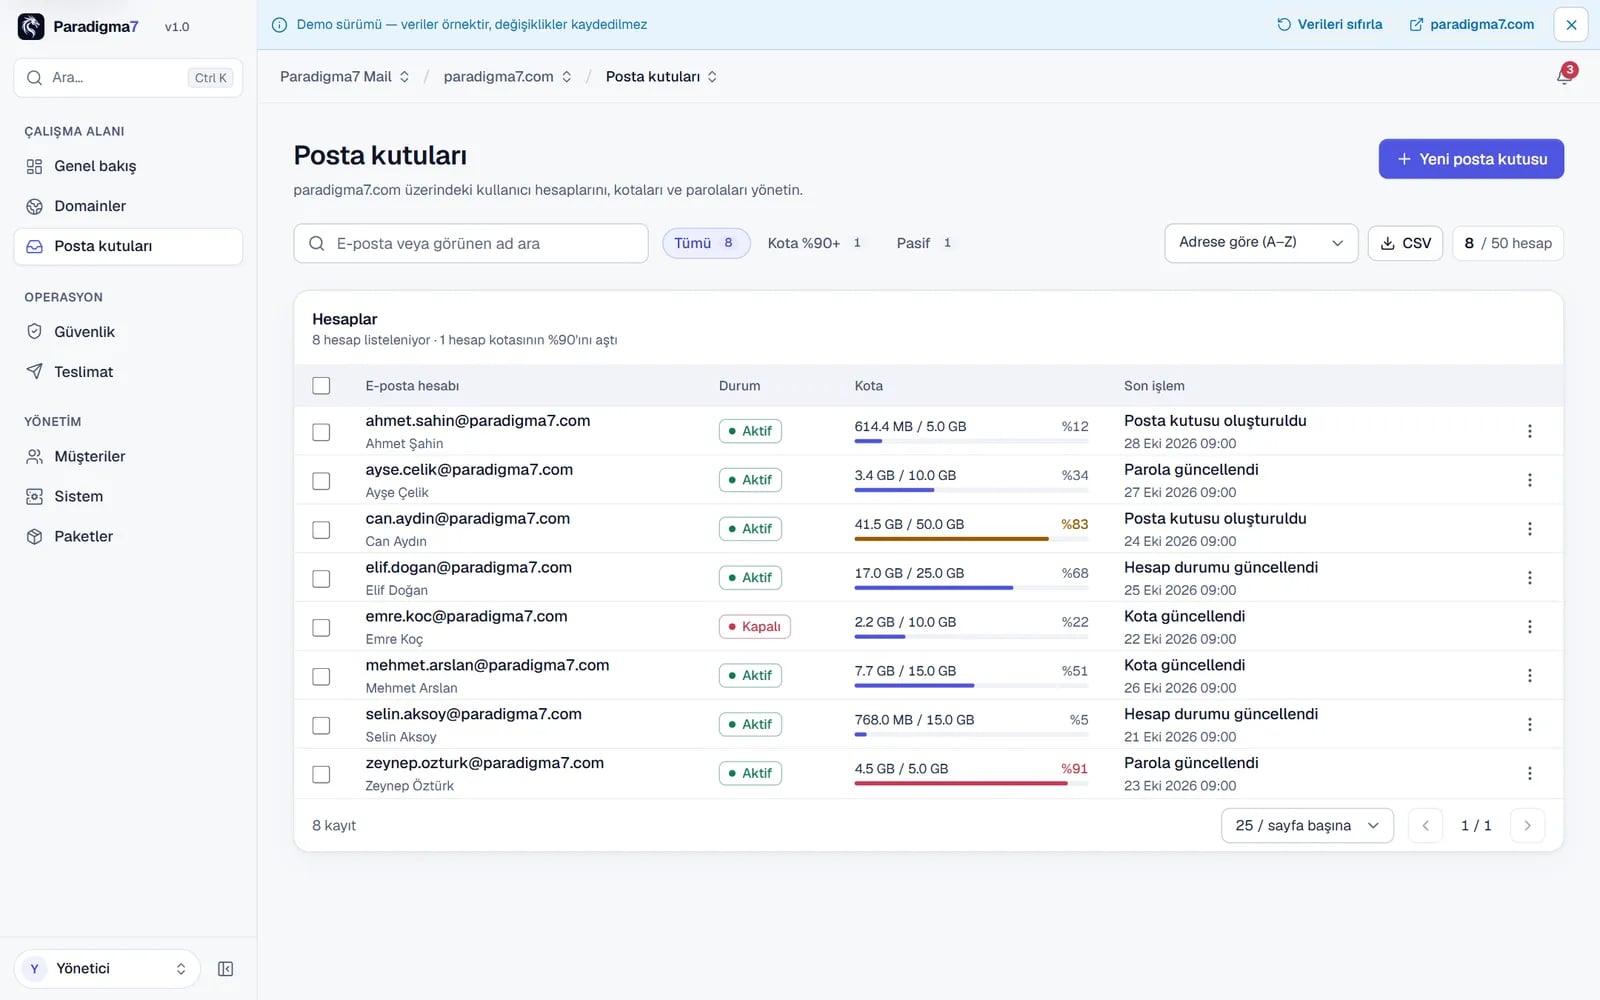
Task: Open row actions for emre.koc@paradigma7.com
Action: (1529, 627)
